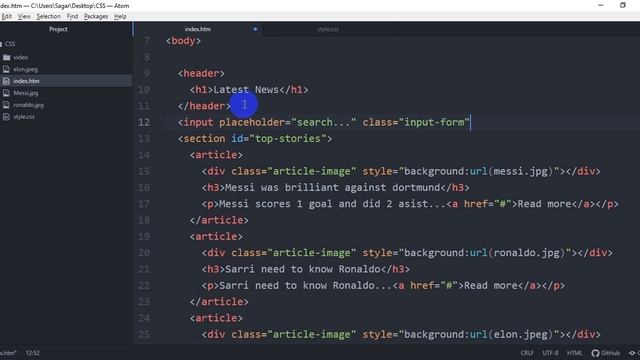Open the Edit menu
Image resolution: width=640 pixels, height=360 pixels.
(7, 16)
